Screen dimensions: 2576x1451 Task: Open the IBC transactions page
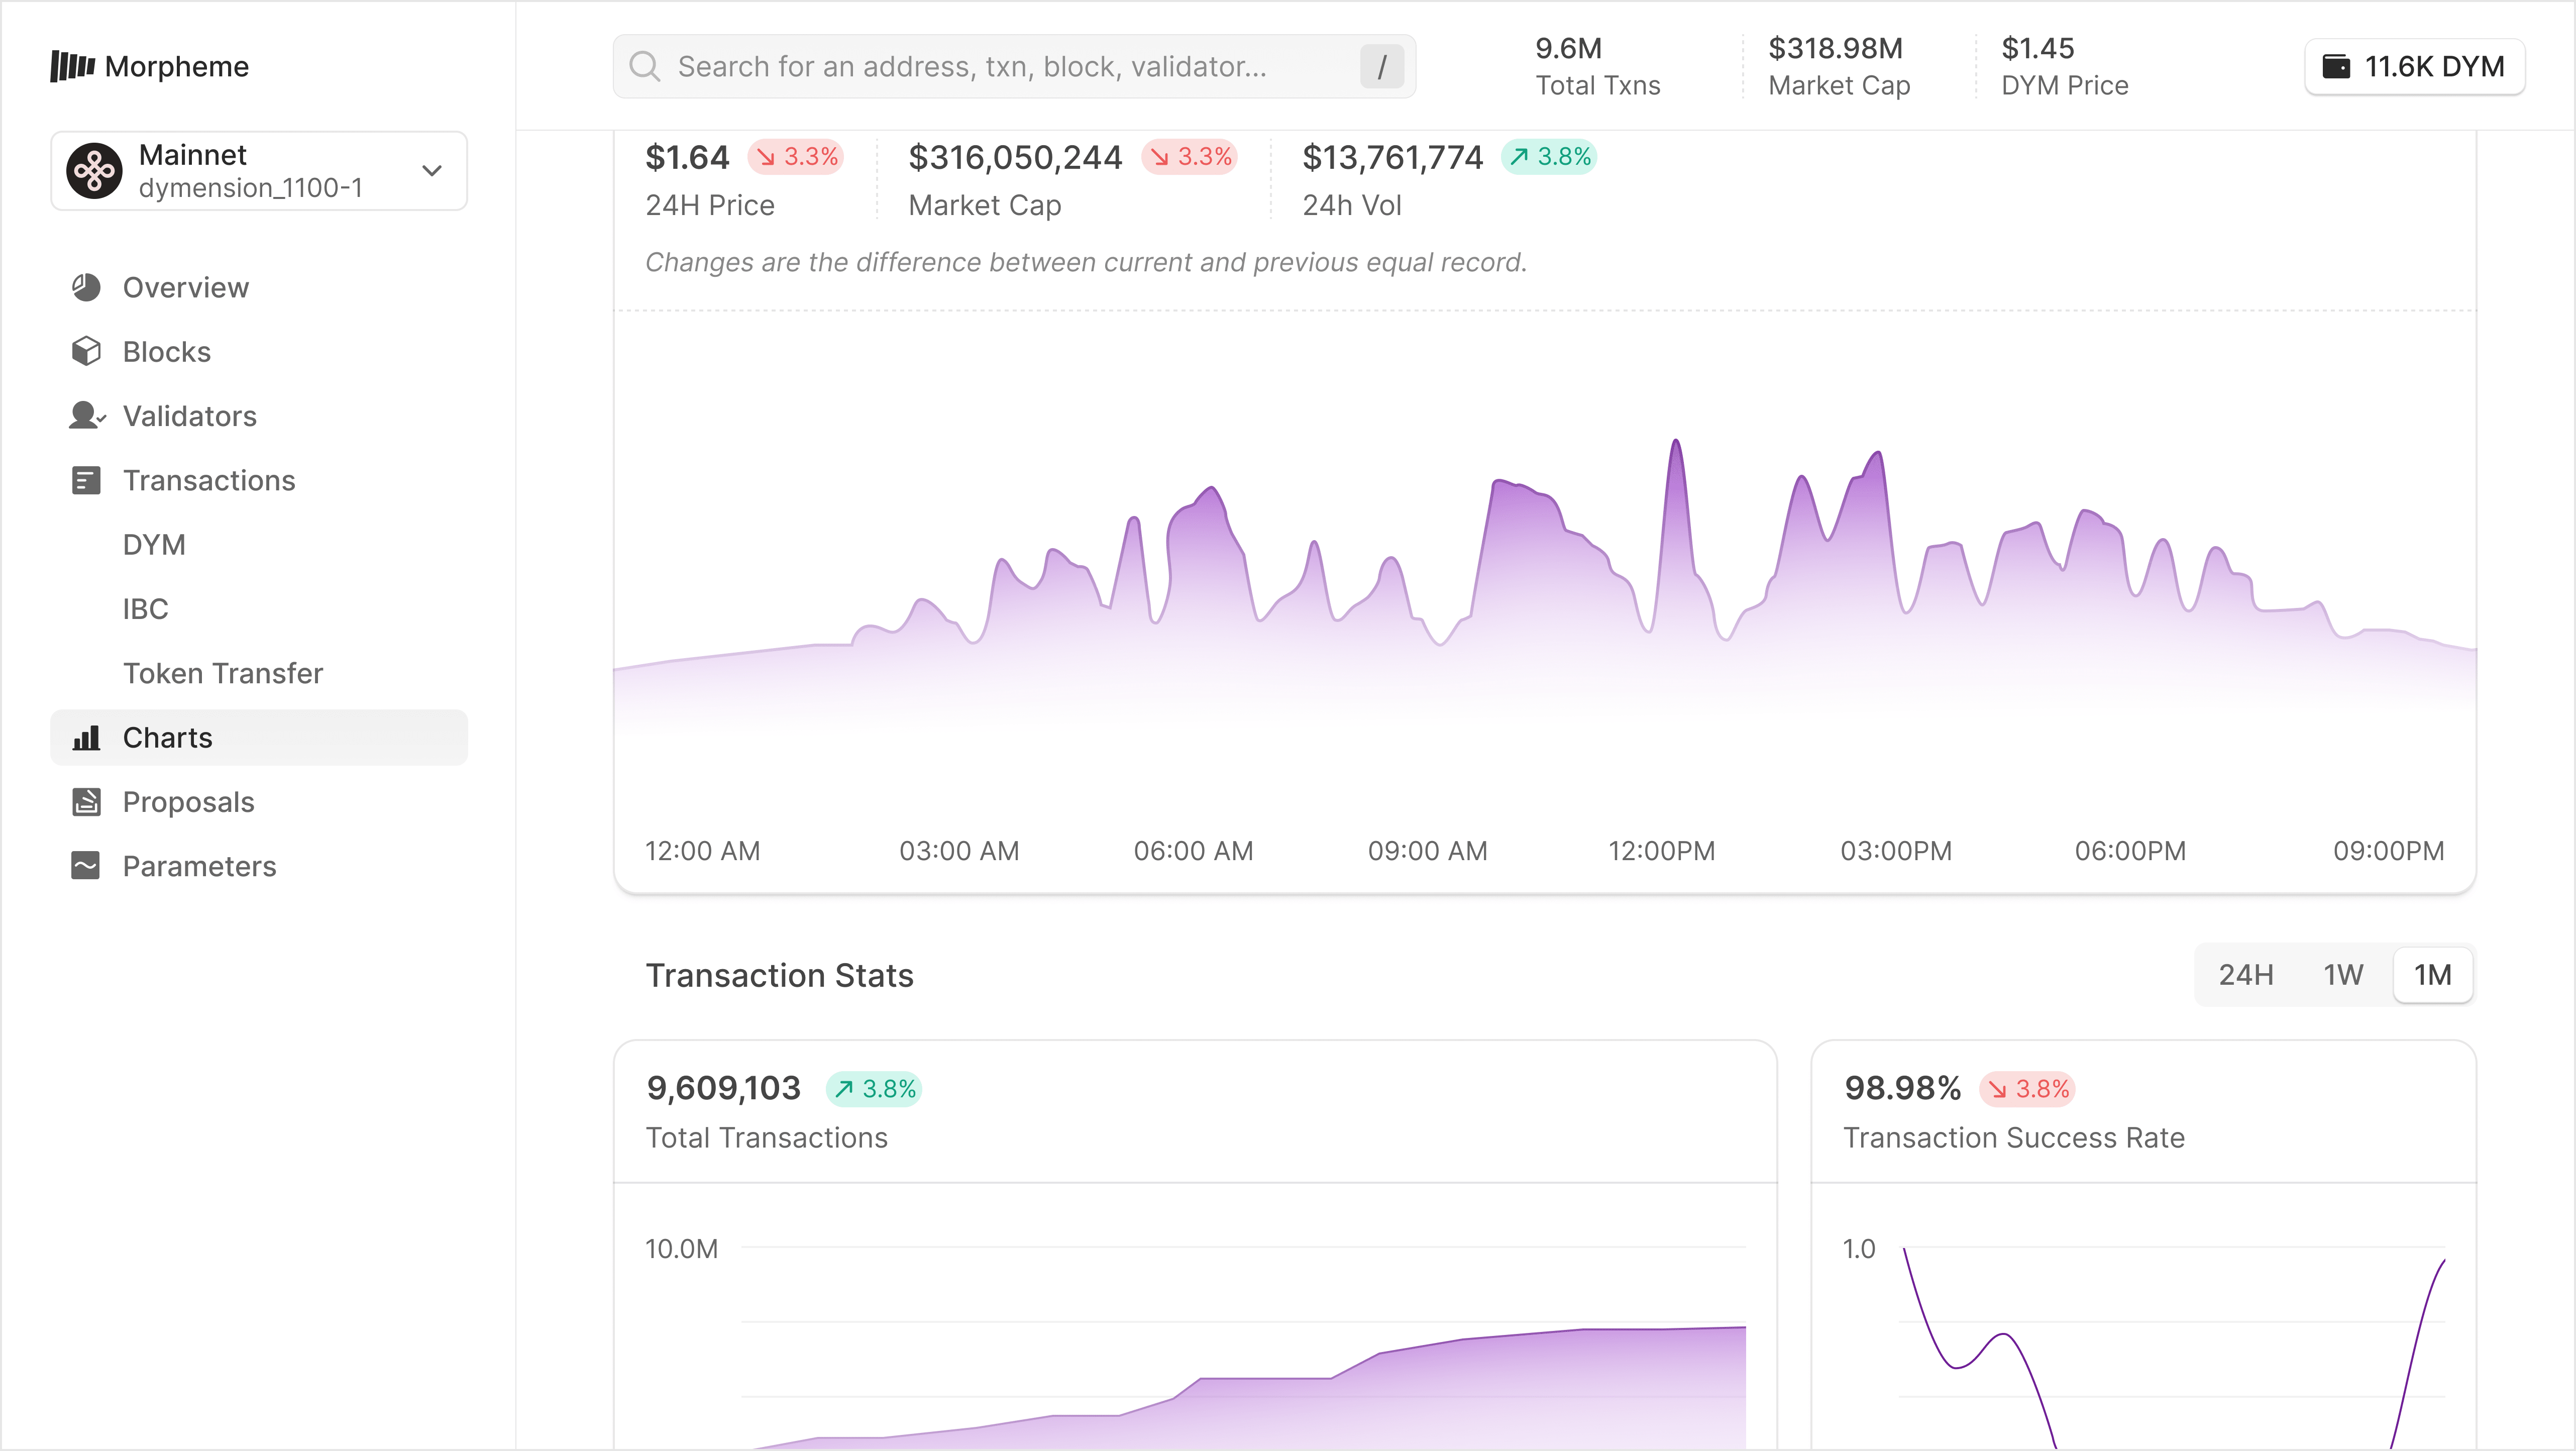click(146, 609)
